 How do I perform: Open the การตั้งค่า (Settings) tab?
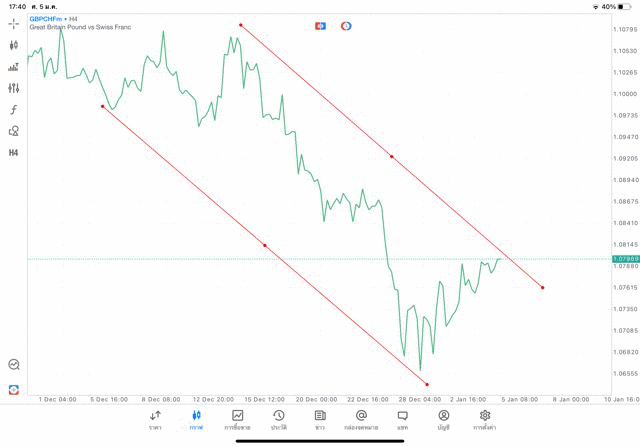point(484,420)
